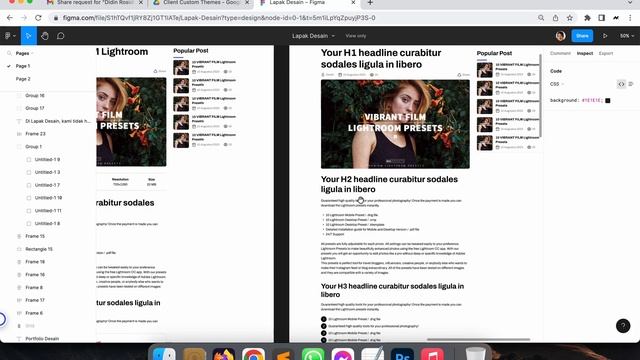
Task: Select the Hand tool
Action: pyautogui.click(x=45, y=36)
